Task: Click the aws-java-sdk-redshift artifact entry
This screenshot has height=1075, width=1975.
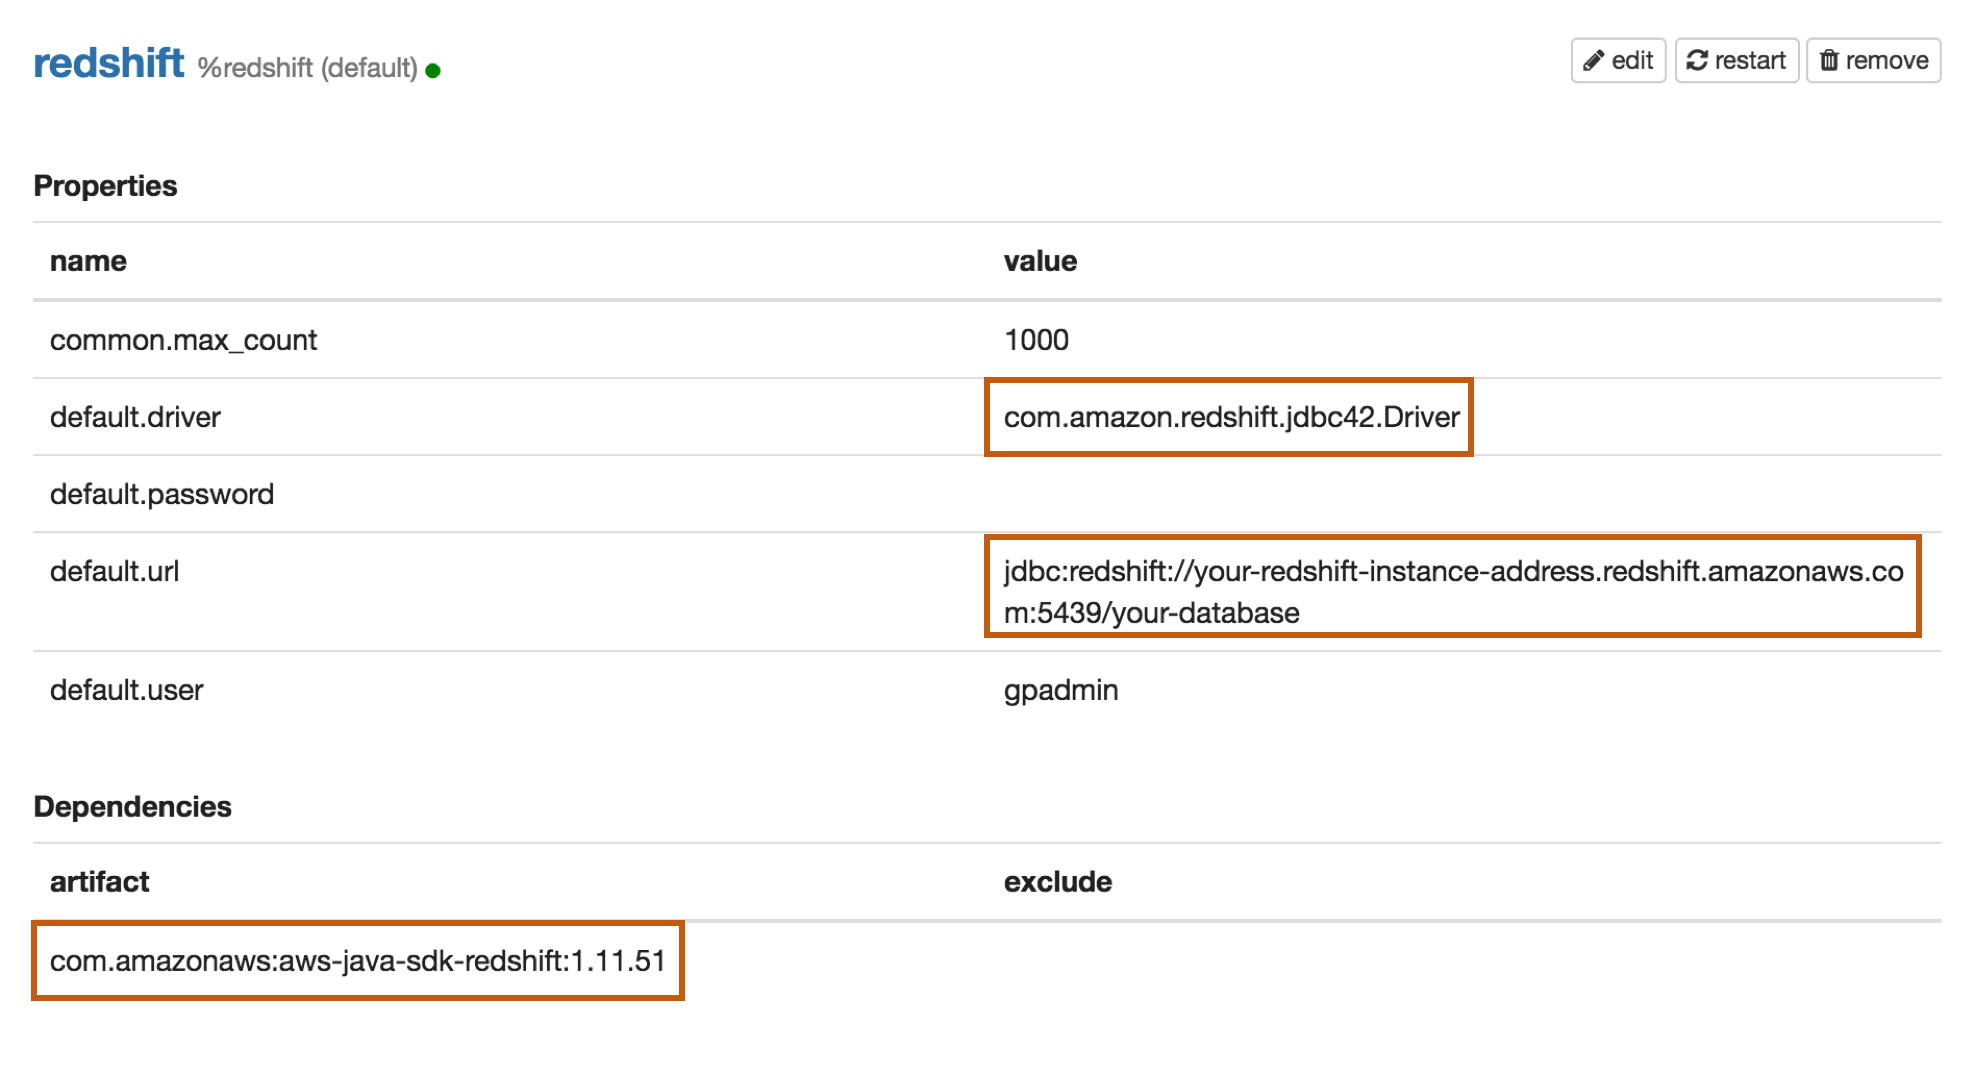Action: 357,961
